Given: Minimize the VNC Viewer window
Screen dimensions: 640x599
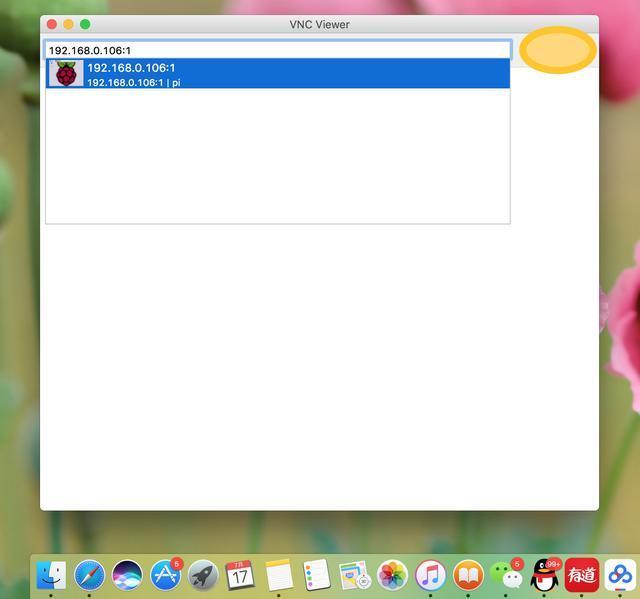Looking at the screenshot, I should point(68,24).
